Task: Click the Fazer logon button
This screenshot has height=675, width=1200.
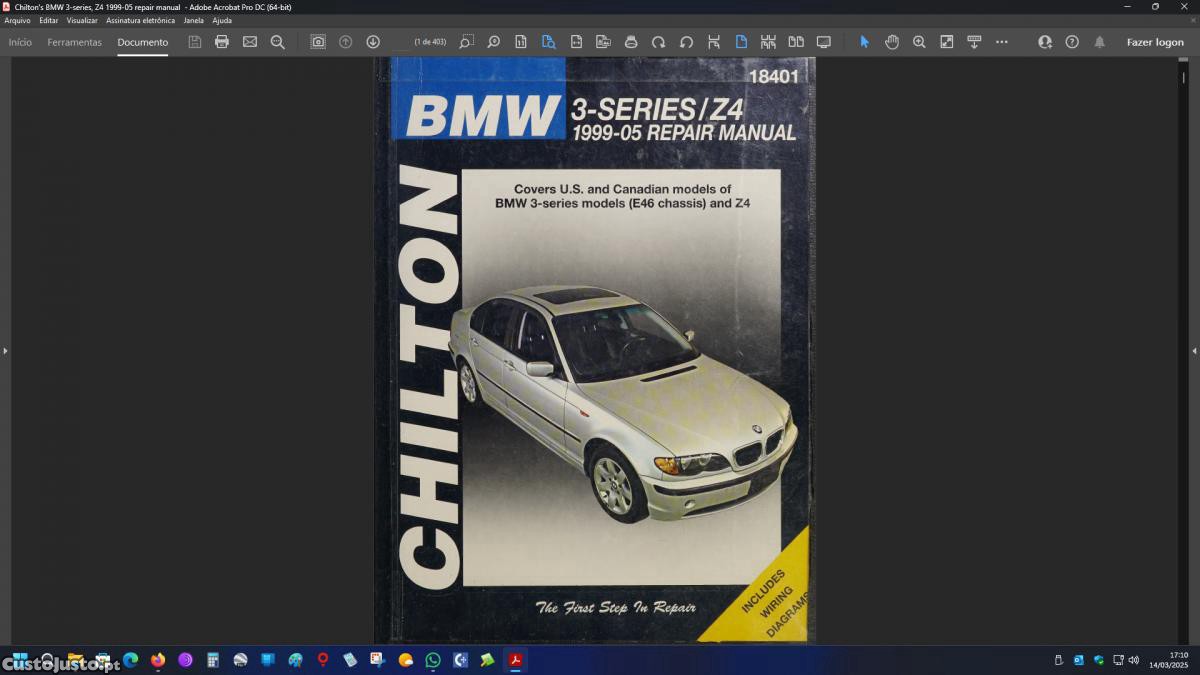Action: [x=1155, y=42]
